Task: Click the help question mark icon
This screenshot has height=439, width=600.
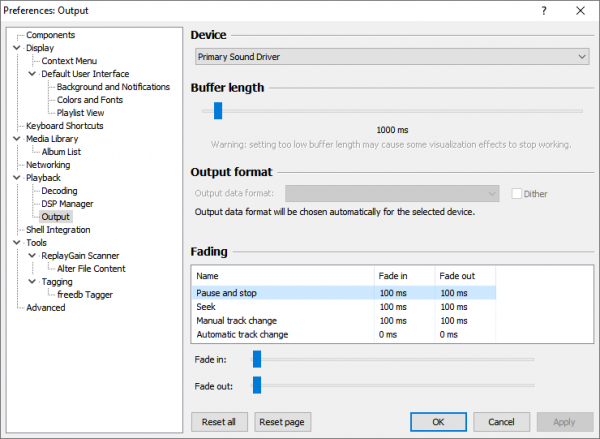Action: (544, 11)
